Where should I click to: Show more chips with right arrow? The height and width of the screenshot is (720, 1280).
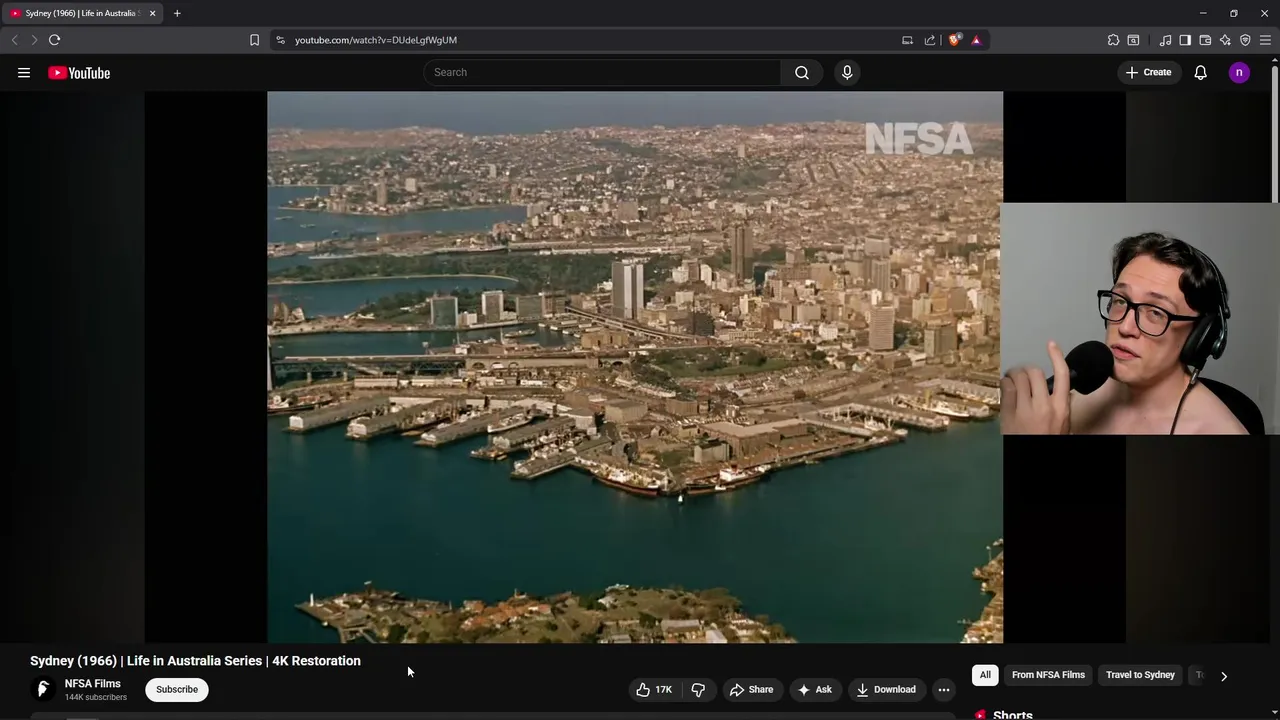(x=1223, y=676)
